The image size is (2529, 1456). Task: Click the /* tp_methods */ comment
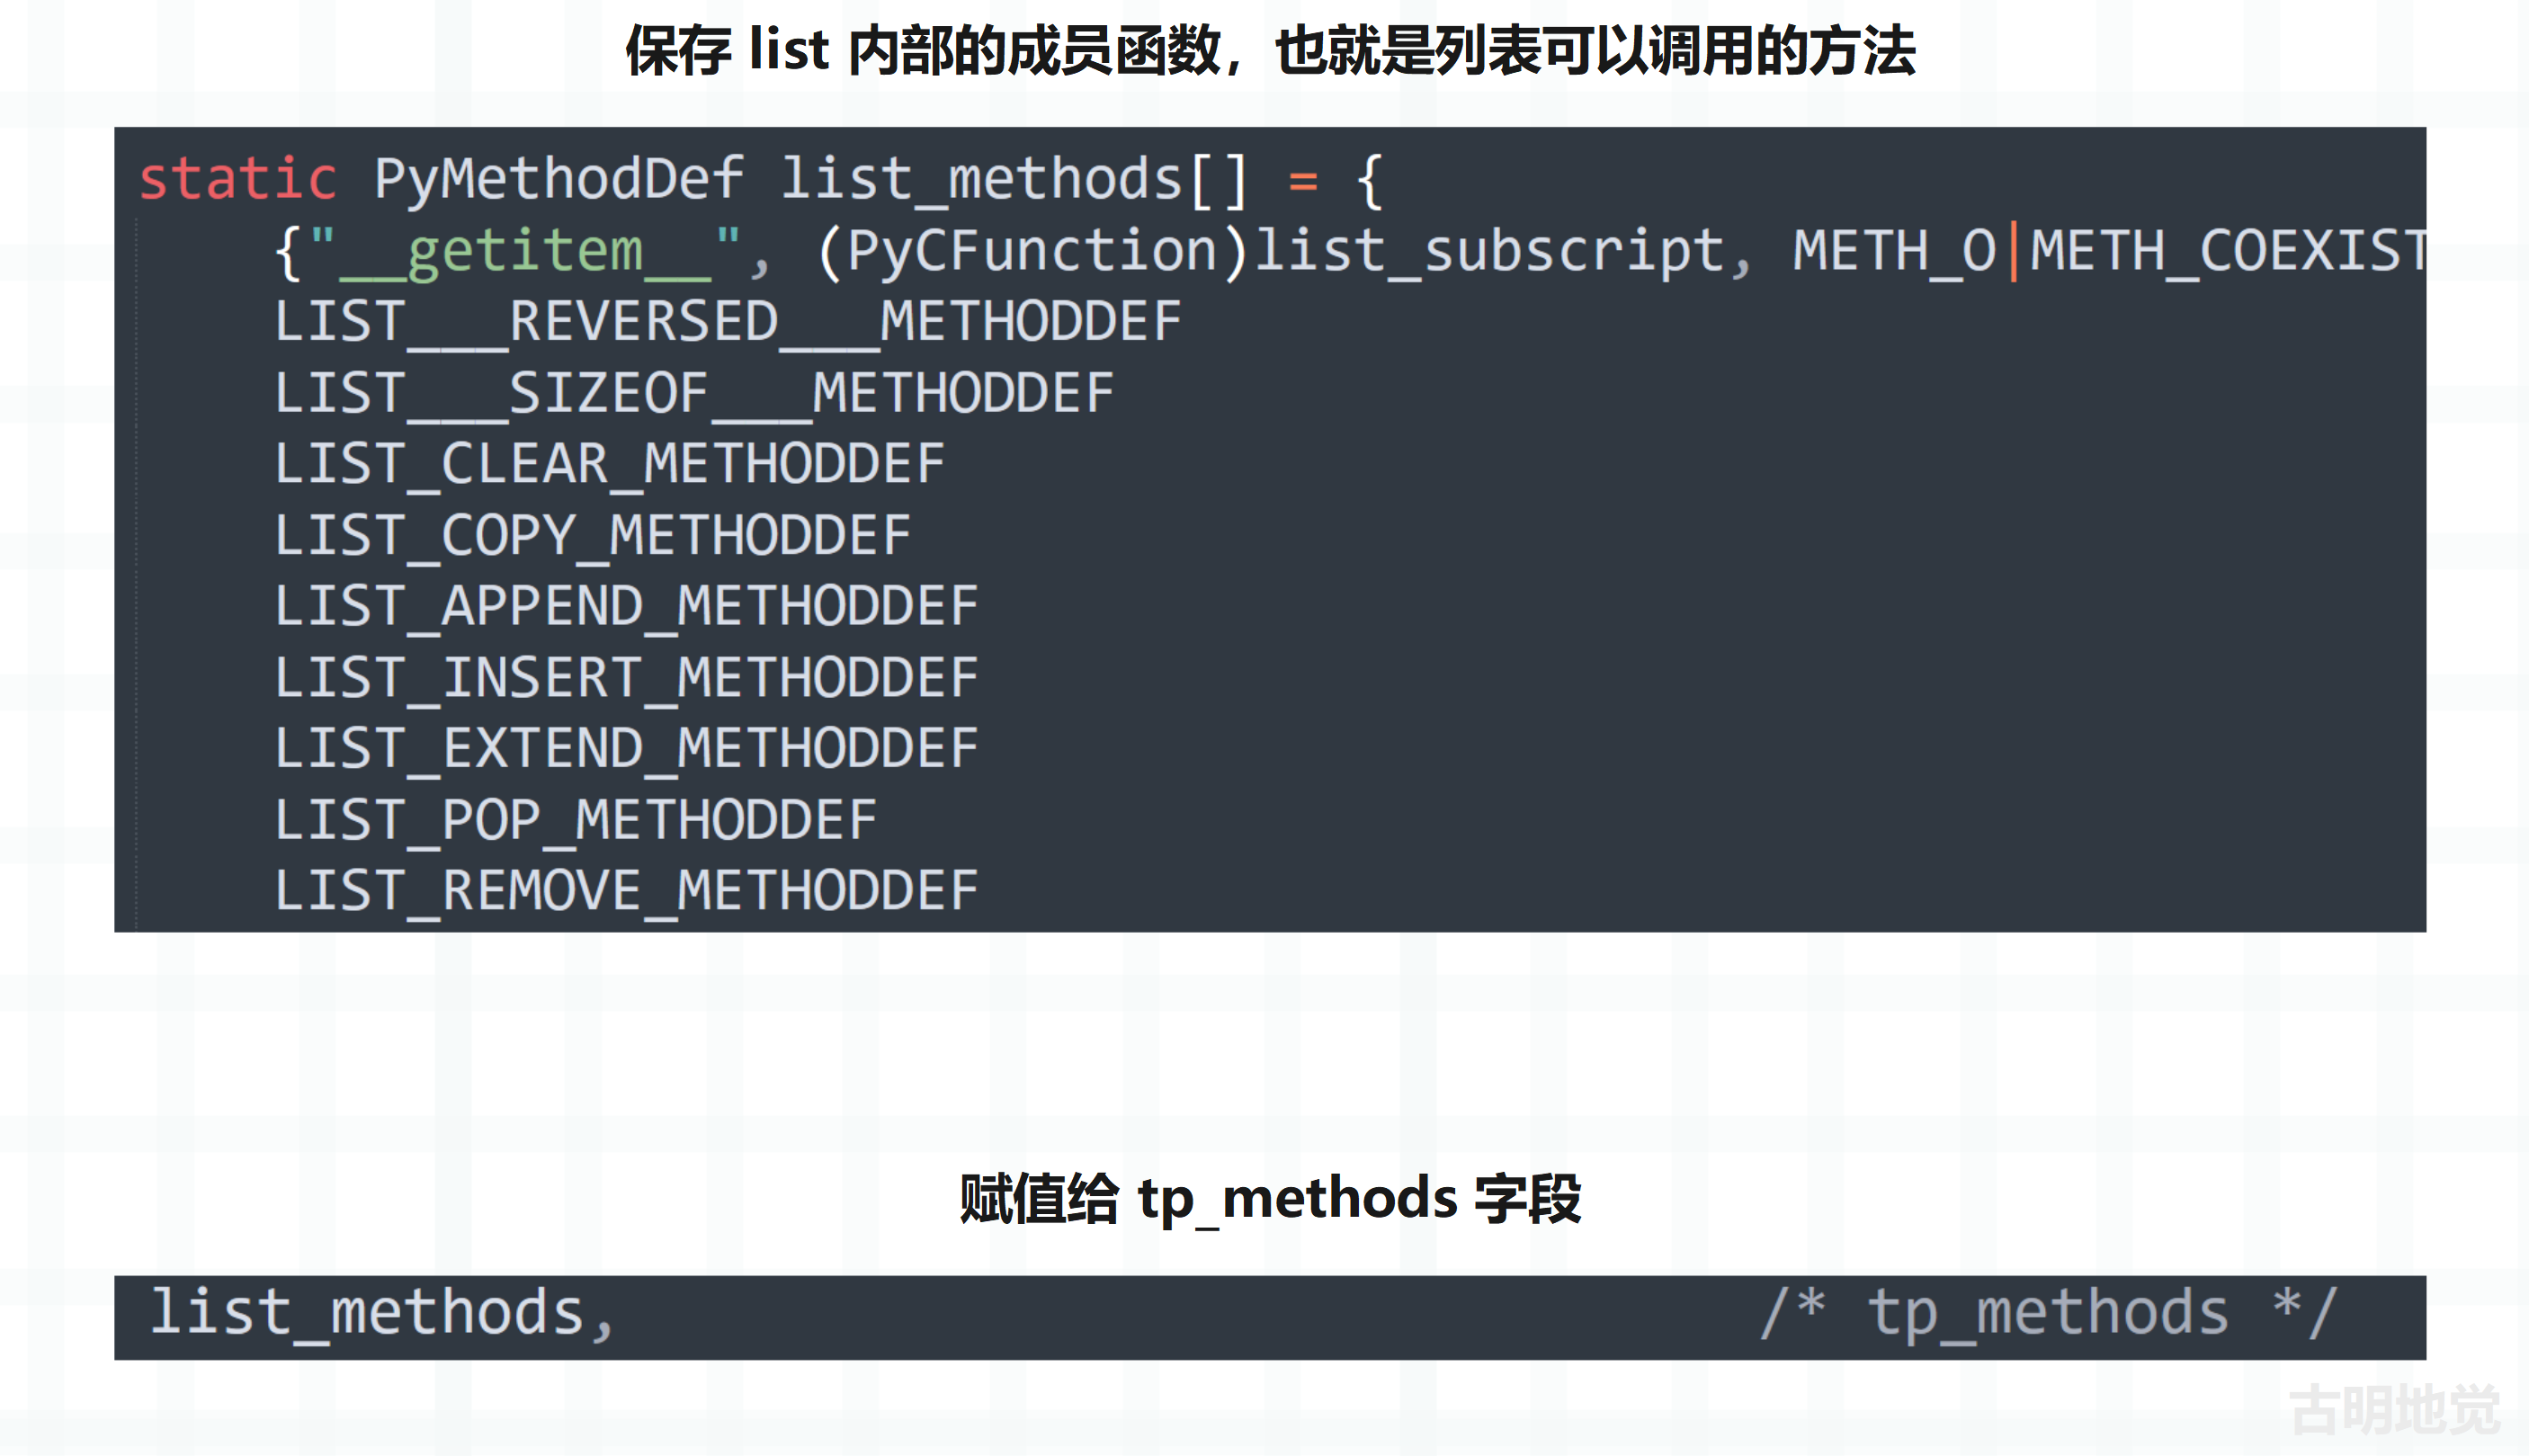click(x=2048, y=1313)
